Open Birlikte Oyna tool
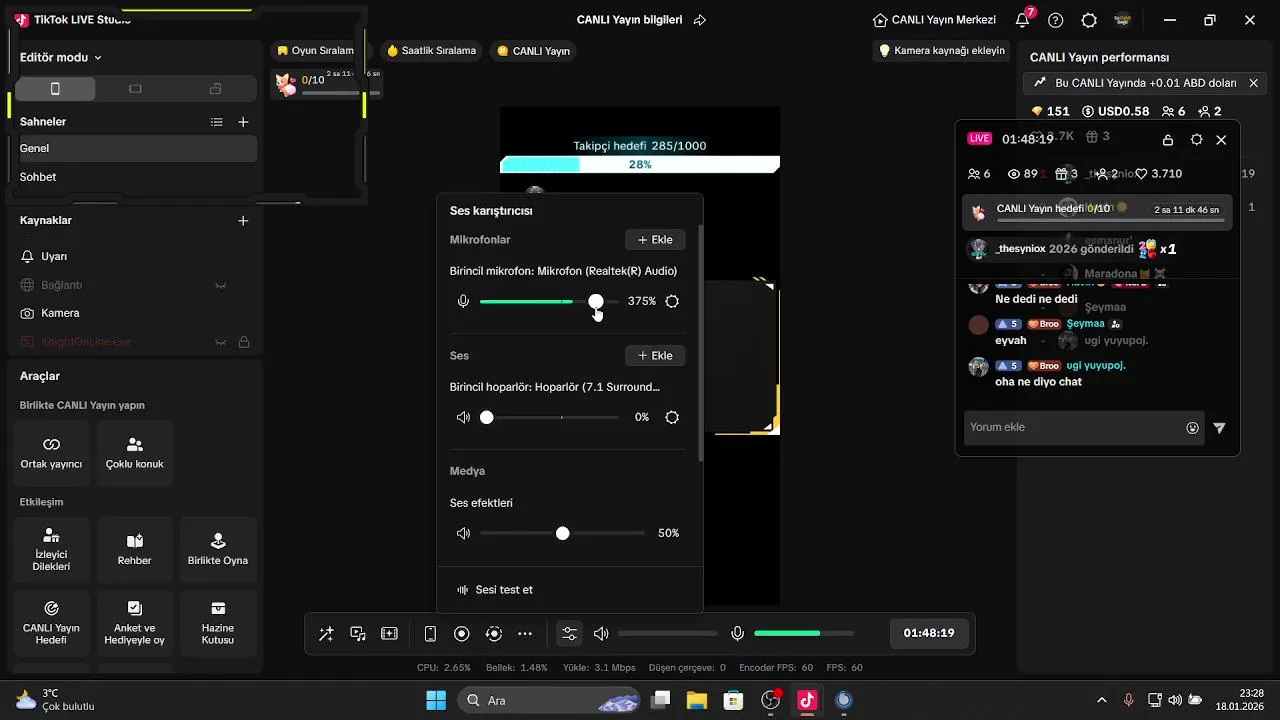The height and width of the screenshot is (720, 1280). tap(218, 550)
